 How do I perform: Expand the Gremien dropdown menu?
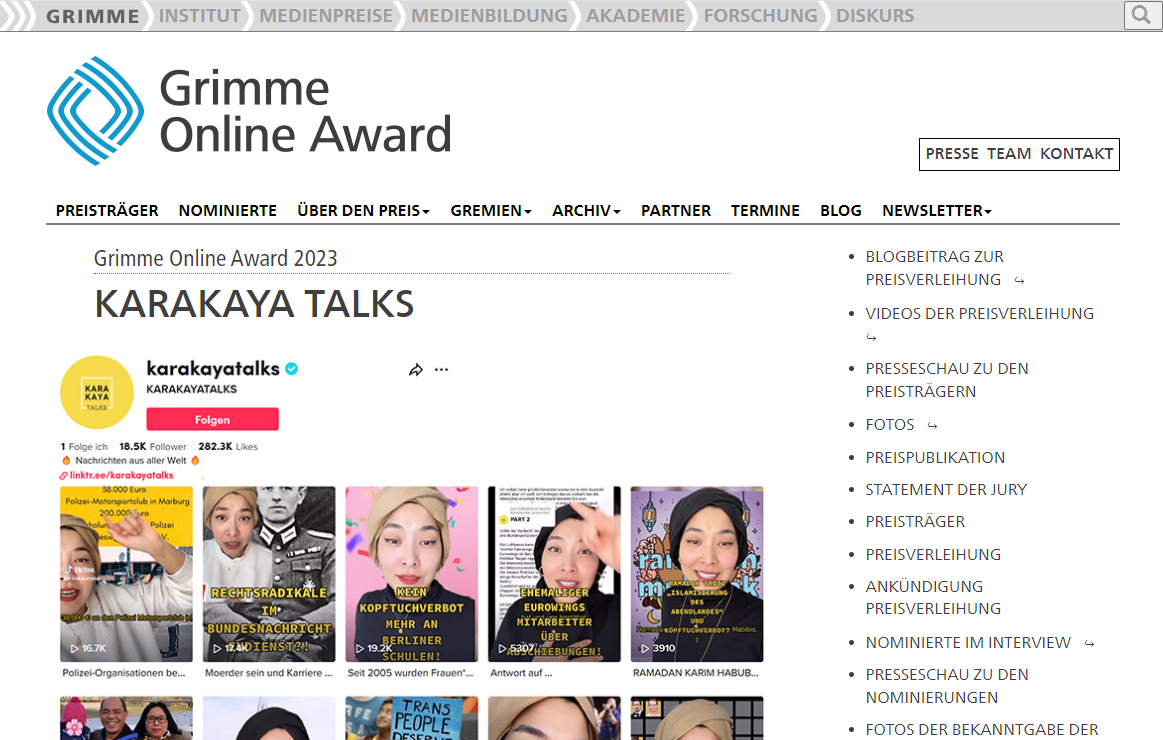click(491, 211)
